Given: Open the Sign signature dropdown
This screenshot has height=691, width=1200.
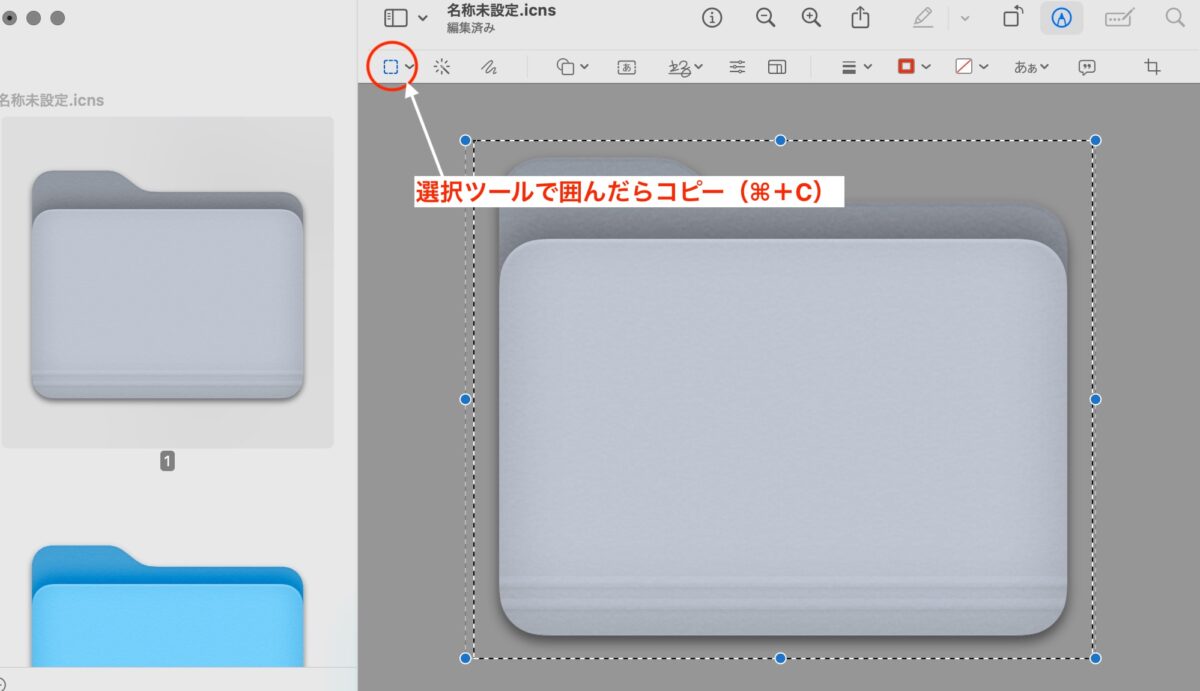Looking at the screenshot, I should tap(685, 67).
